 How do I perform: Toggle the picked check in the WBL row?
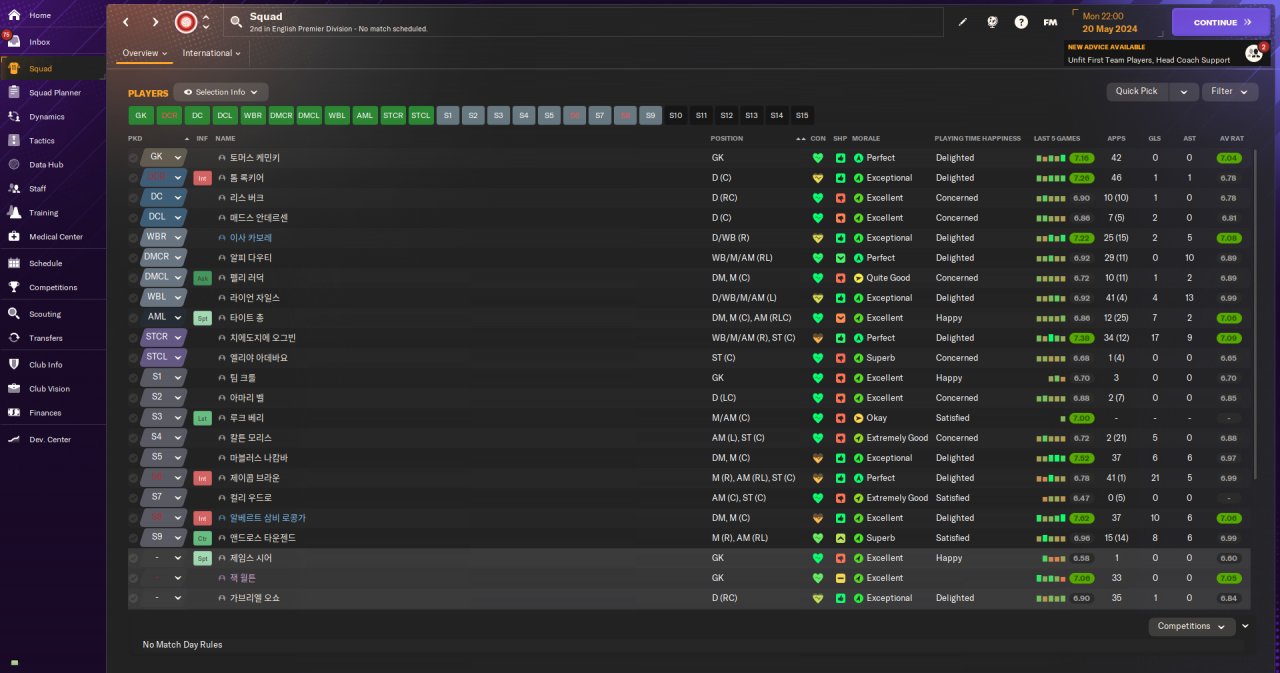click(x=134, y=298)
